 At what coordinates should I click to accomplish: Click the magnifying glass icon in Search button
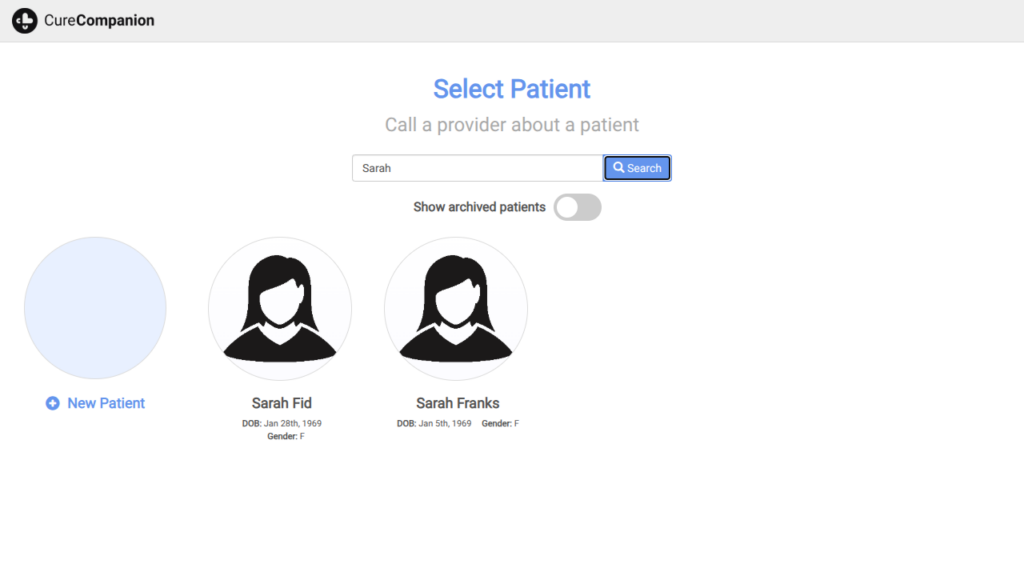[x=619, y=168]
